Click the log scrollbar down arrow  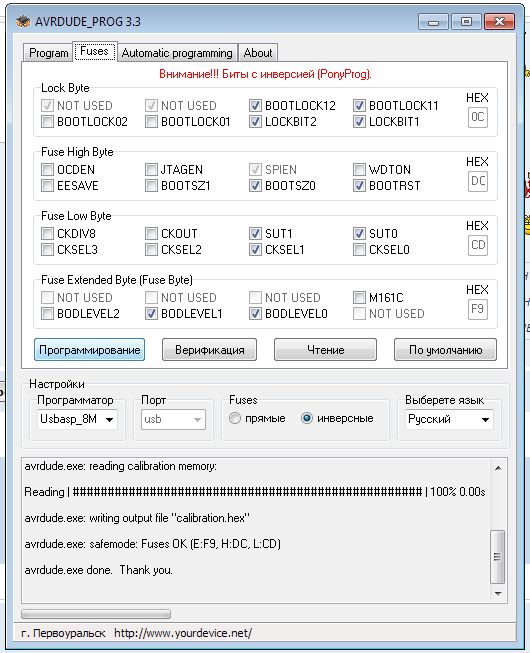point(498,593)
